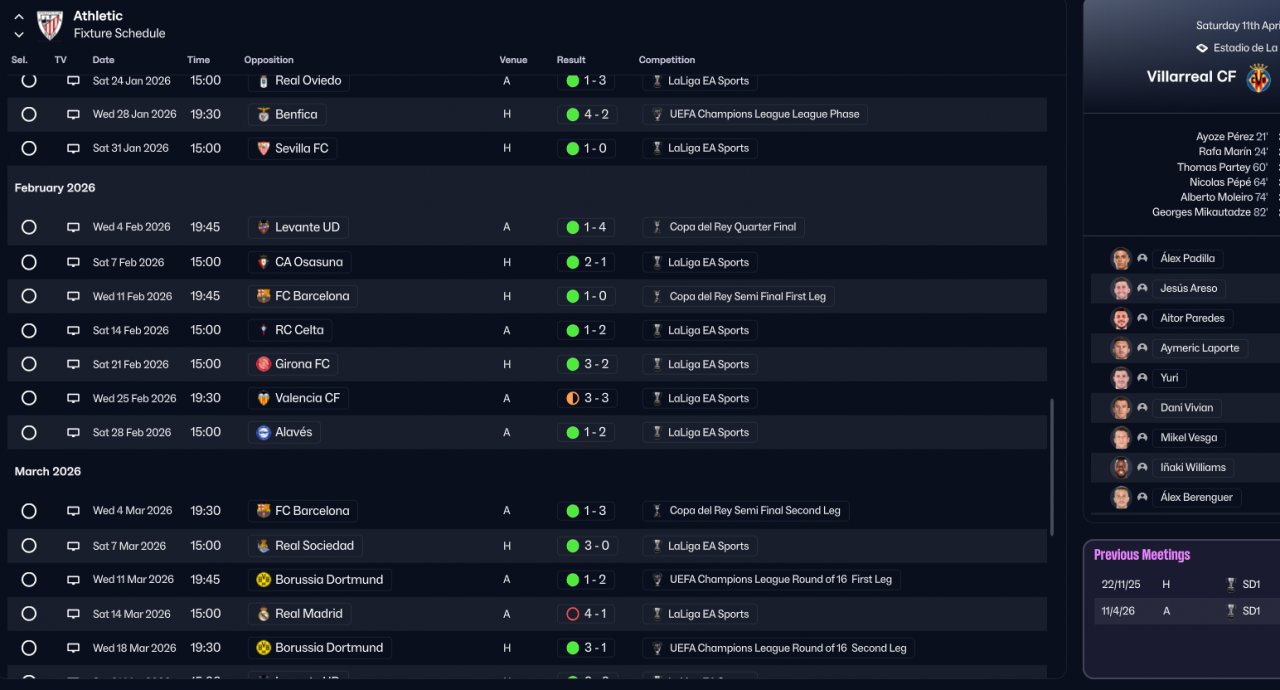Click the down chevron beside Athletic crest

coord(19,34)
